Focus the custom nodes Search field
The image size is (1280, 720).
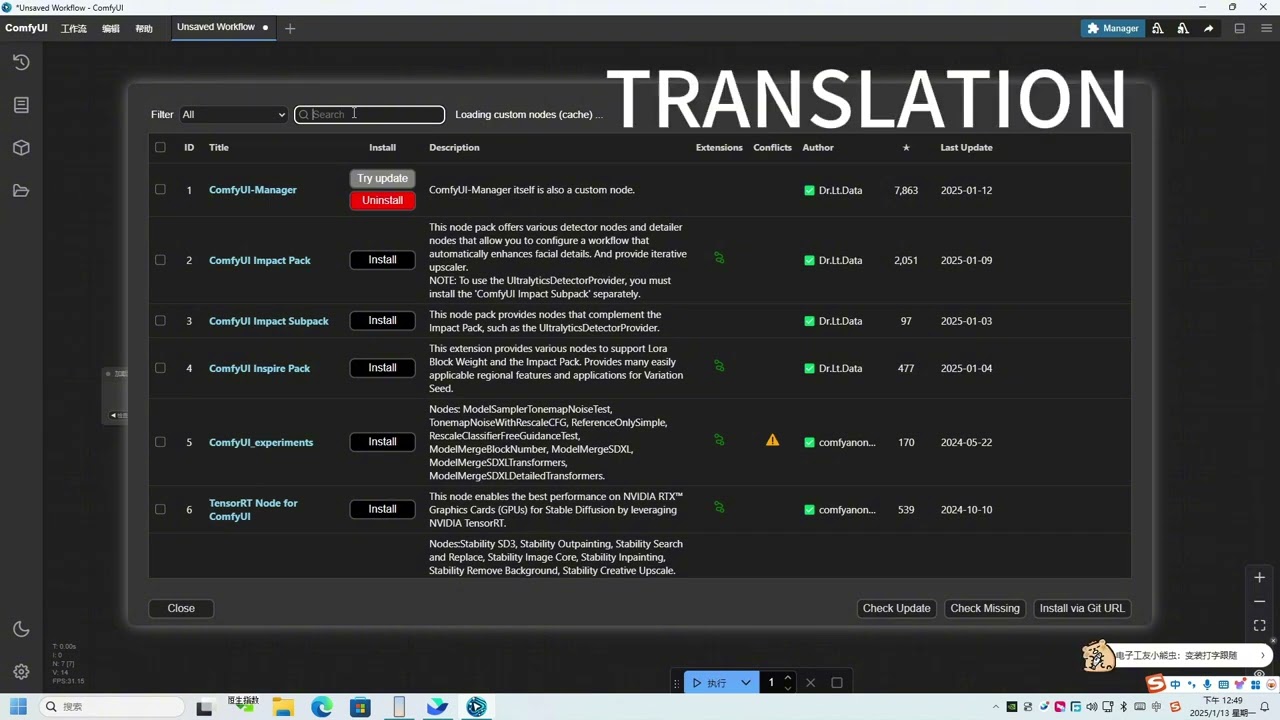[369, 115]
